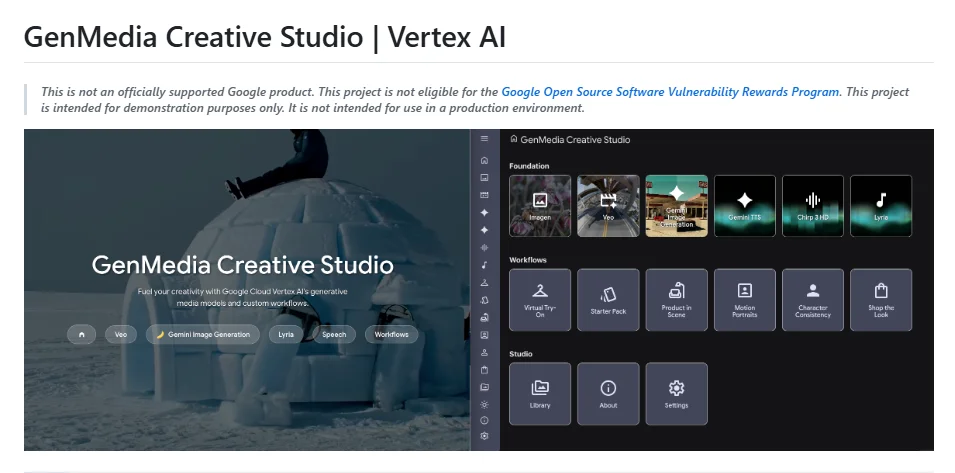Image resolution: width=955 pixels, height=473 pixels.
Task: Open the Chirp 3 HD tile
Action: pos(813,206)
